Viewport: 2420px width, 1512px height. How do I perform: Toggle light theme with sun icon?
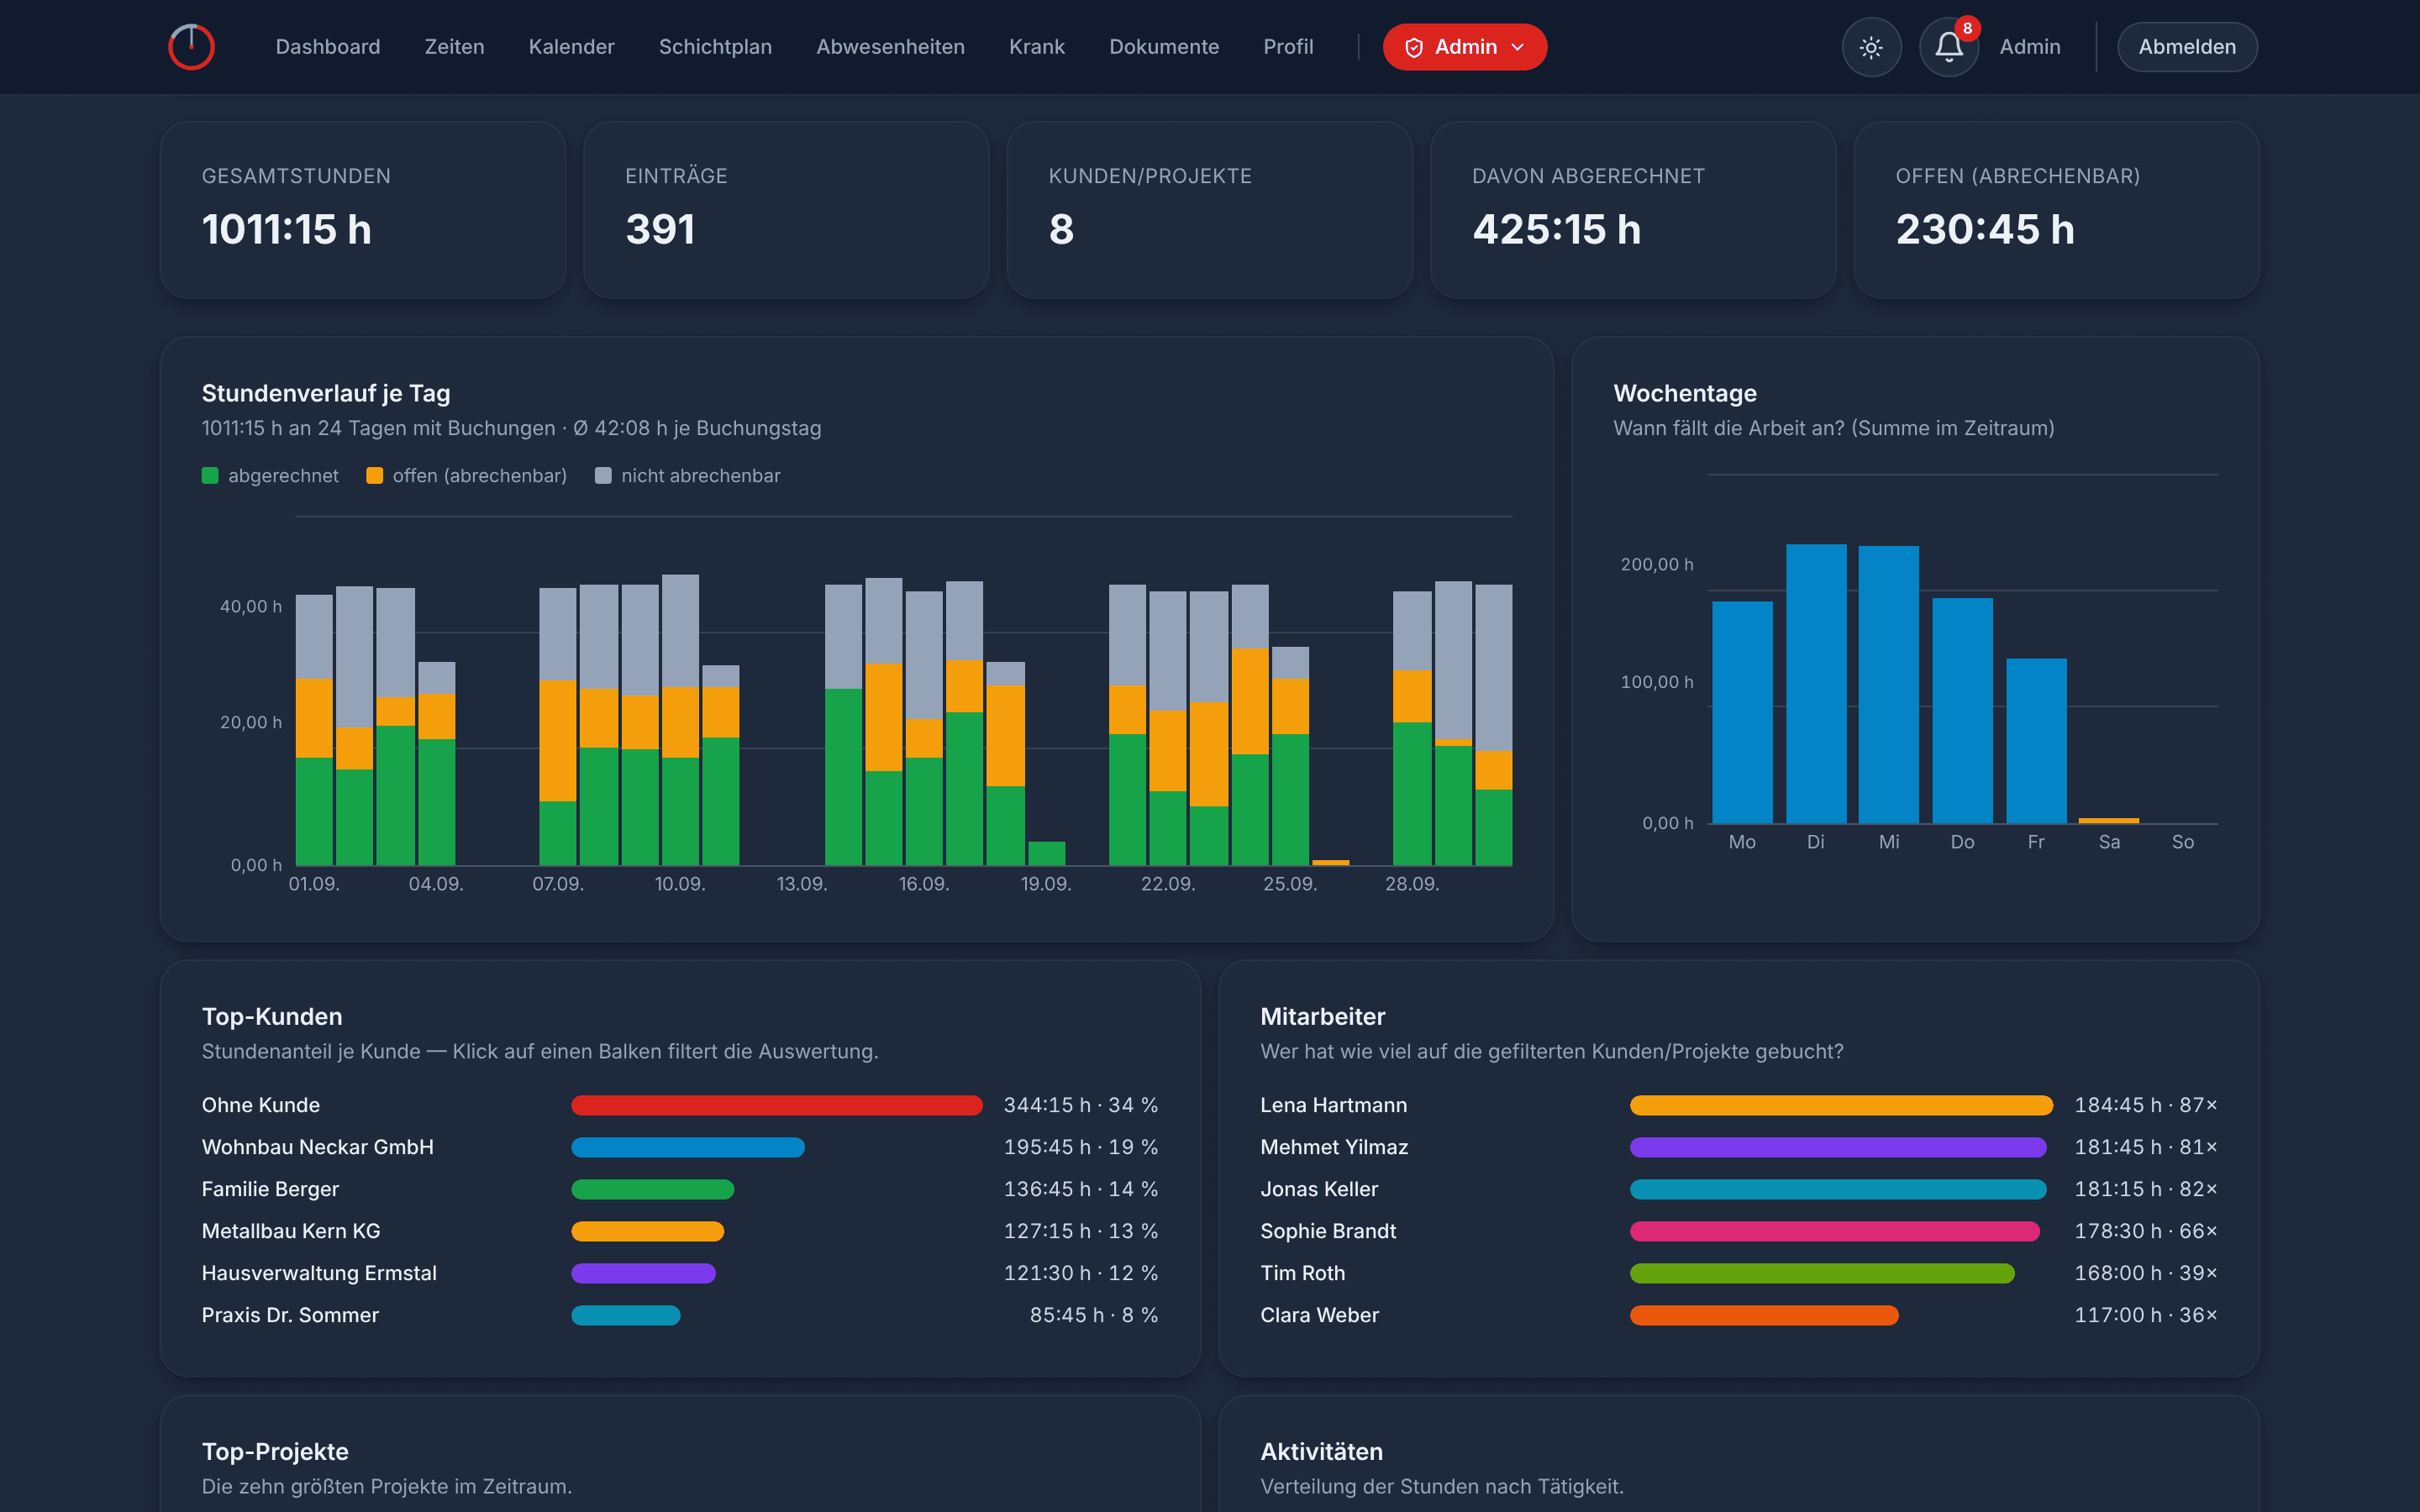click(1871, 47)
